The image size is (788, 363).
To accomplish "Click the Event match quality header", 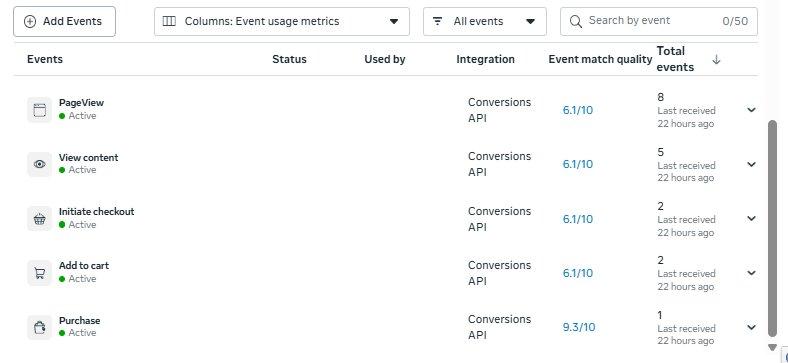I will (600, 59).
